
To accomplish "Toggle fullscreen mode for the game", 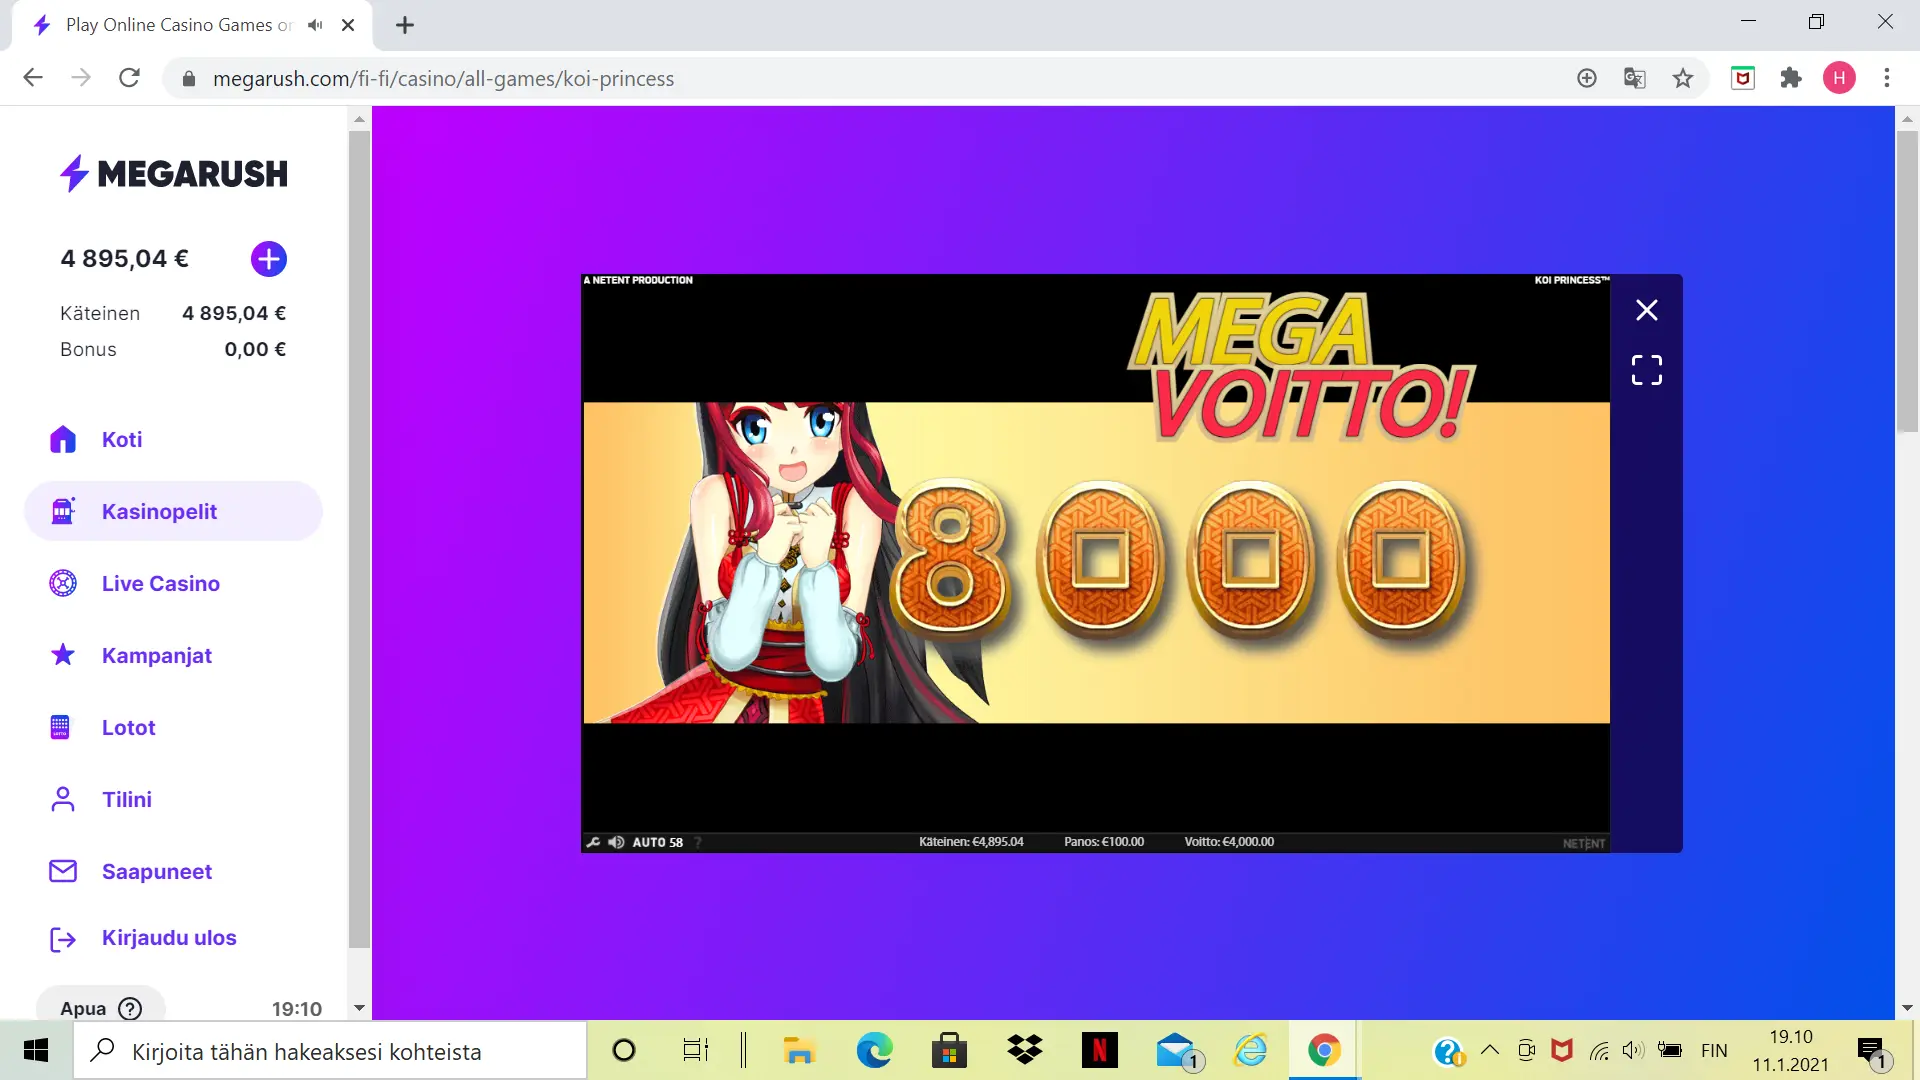I will pos(1646,370).
